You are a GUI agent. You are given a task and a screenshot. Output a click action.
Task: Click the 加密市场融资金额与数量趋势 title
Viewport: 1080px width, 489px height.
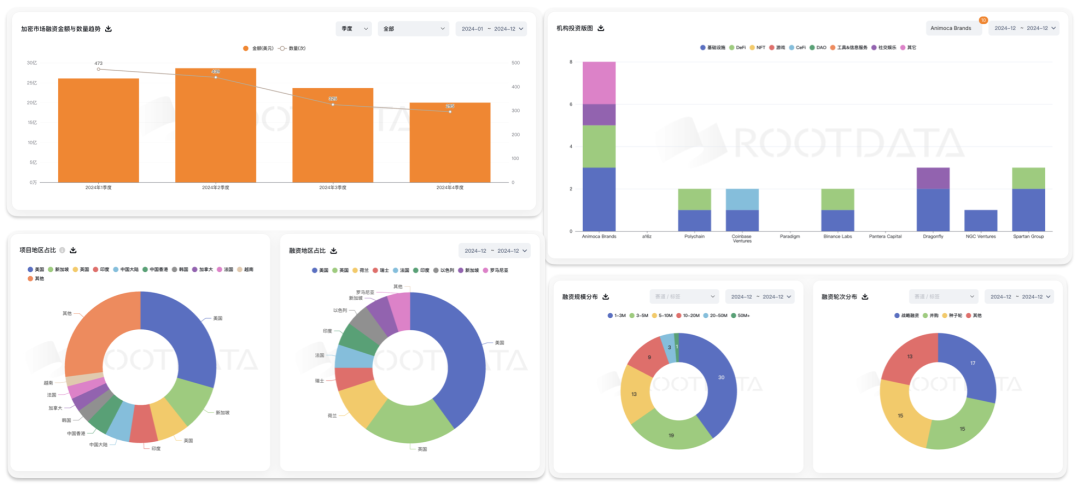click(61, 29)
